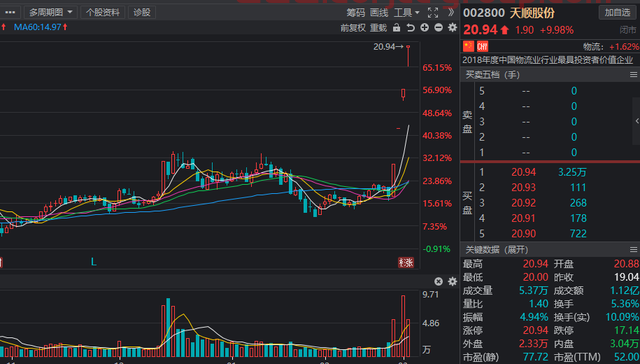Click the ellipsis more button

coord(10,12)
